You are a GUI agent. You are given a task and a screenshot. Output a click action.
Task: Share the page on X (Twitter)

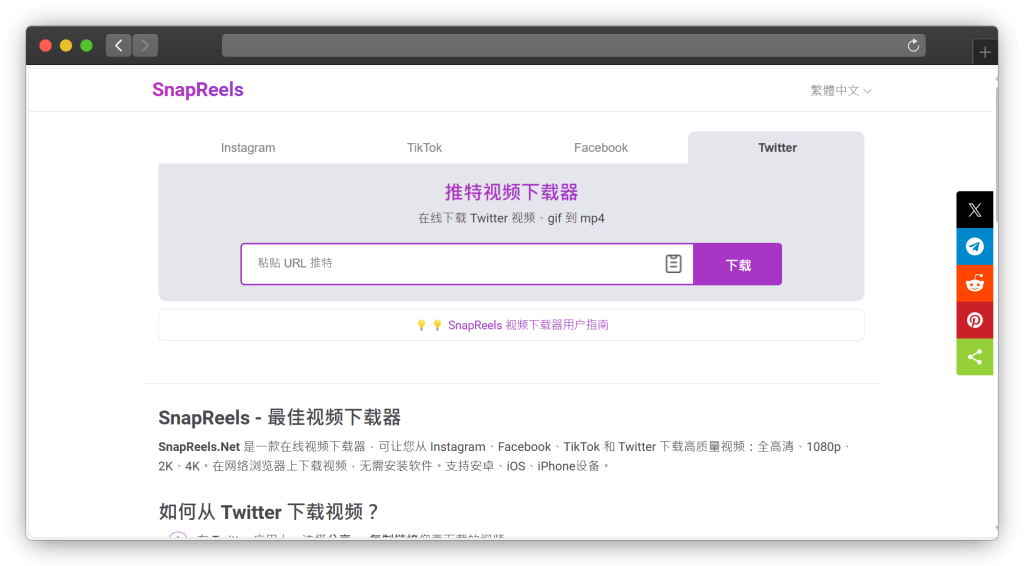974,210
